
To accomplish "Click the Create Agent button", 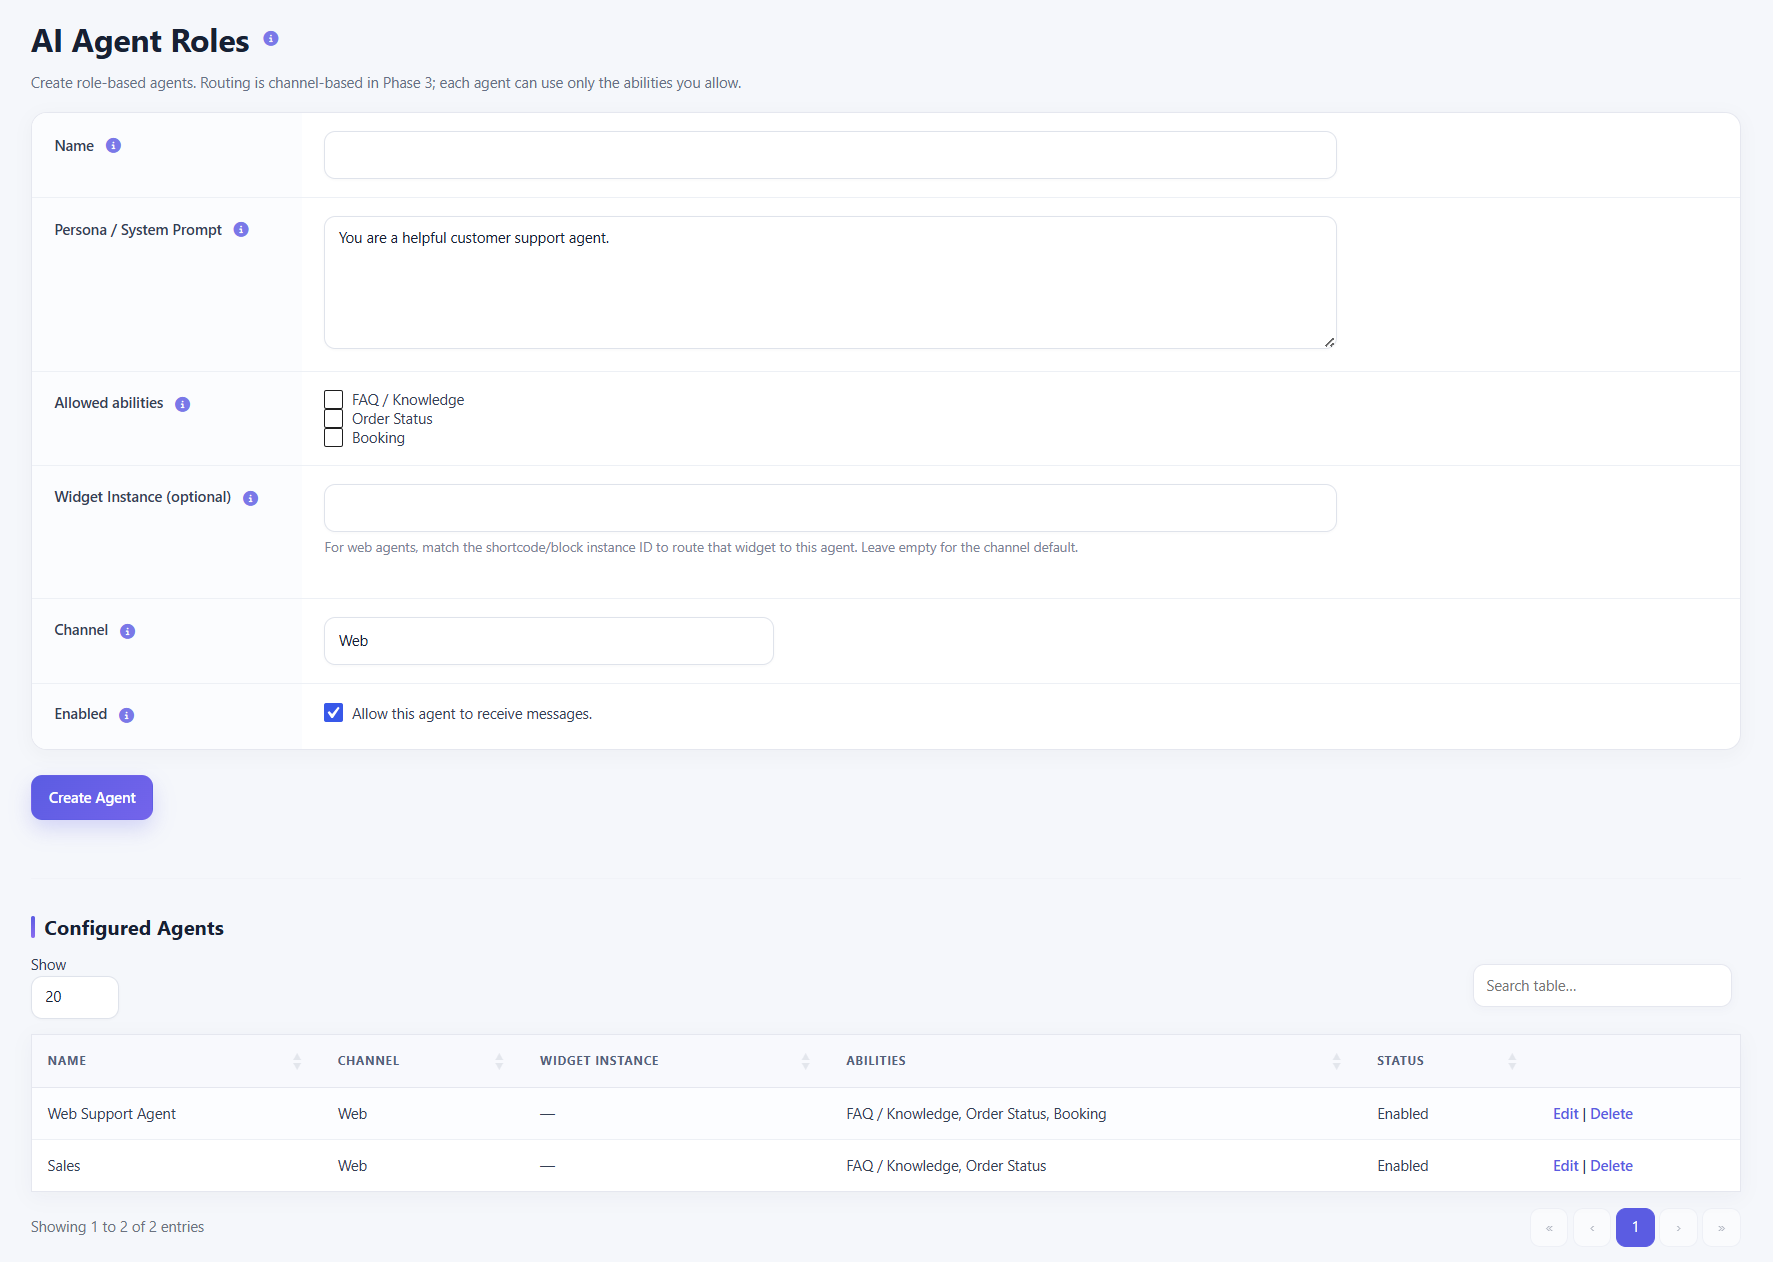I will (x=92, y=798).
